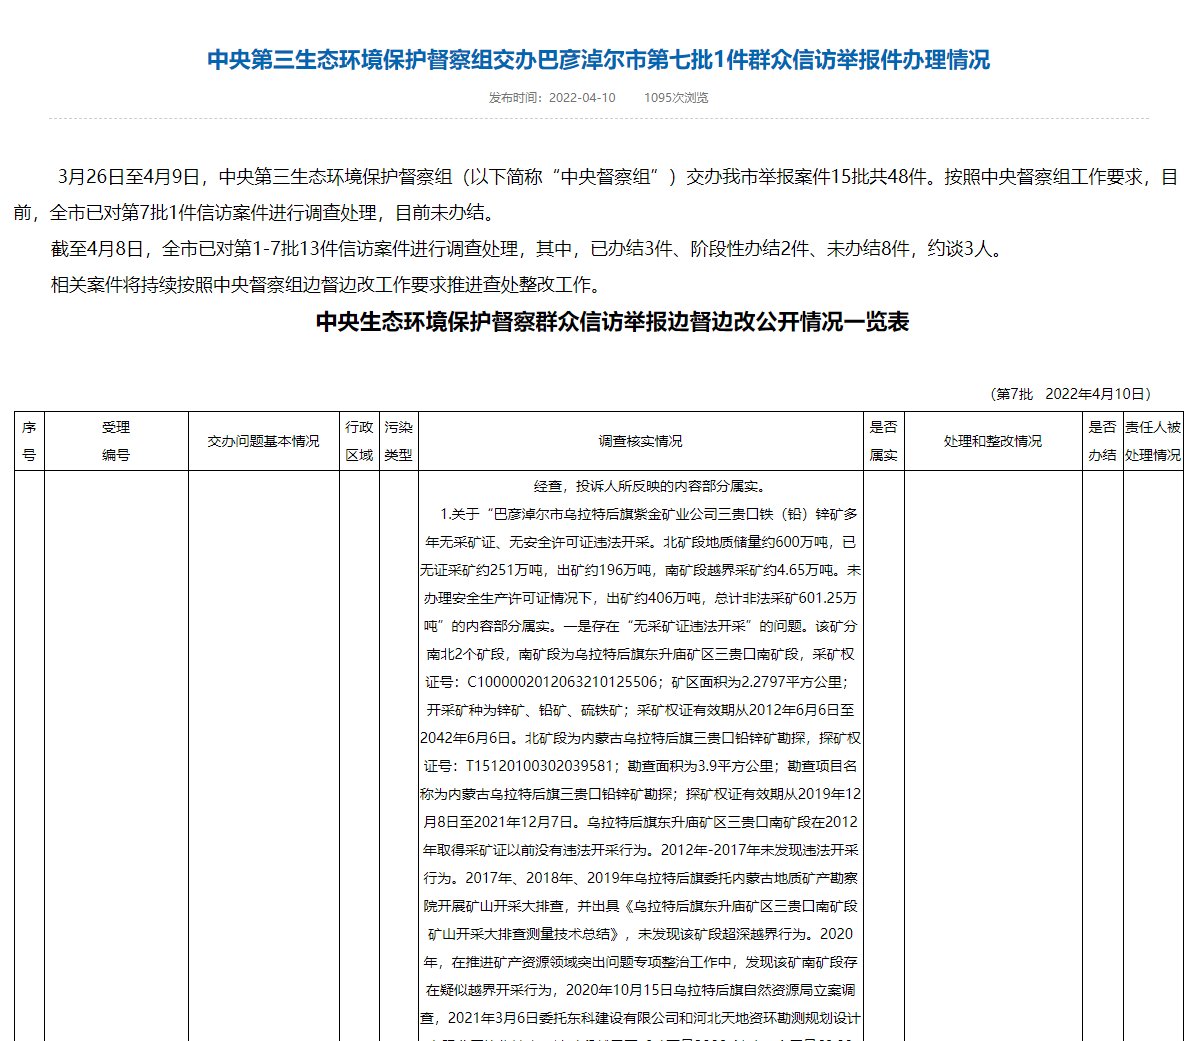
Task: Select the 是否属实 column header
Action: coord(883,441)
